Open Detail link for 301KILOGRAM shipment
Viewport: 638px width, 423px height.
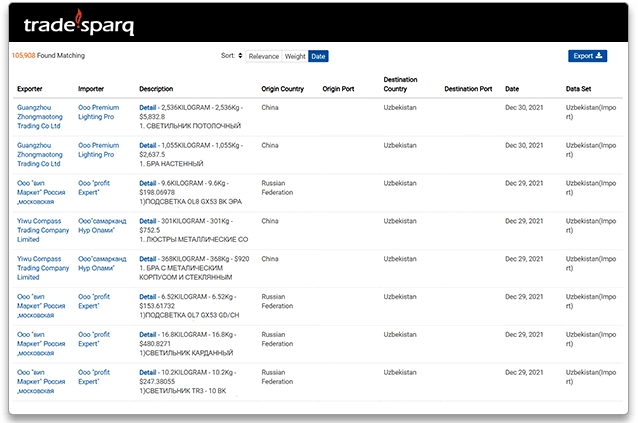coord(148,221)
